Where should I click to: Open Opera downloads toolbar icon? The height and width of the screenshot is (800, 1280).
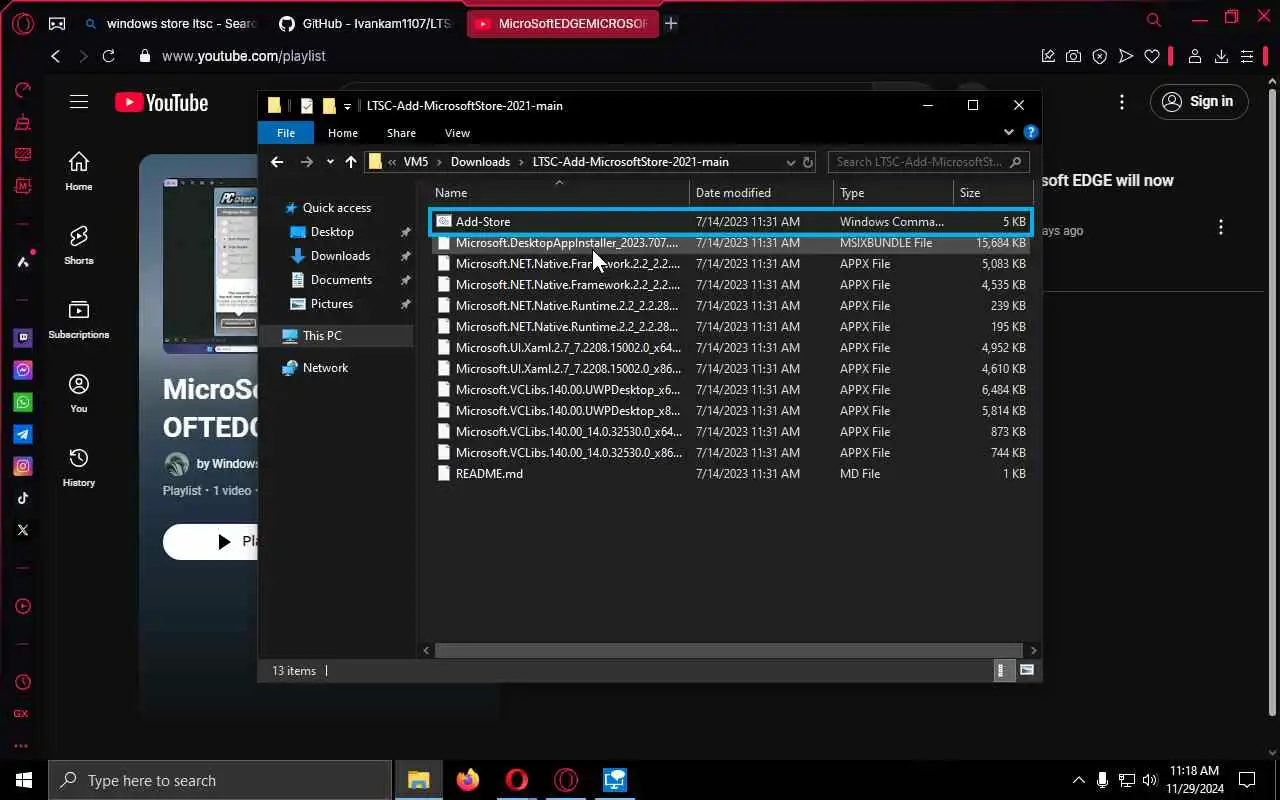[x=1221, y=57]
